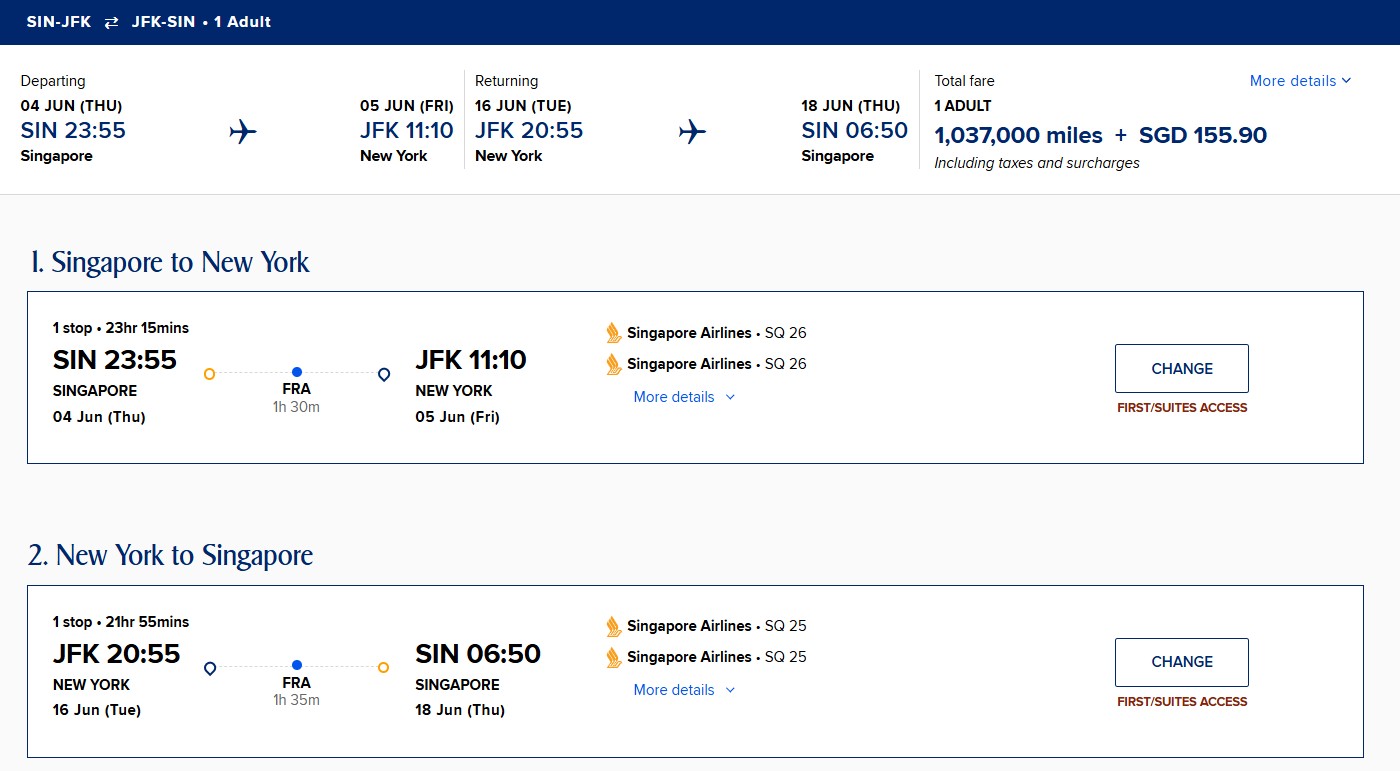Select the SIN-JFK route in header bar

(59, 22)
